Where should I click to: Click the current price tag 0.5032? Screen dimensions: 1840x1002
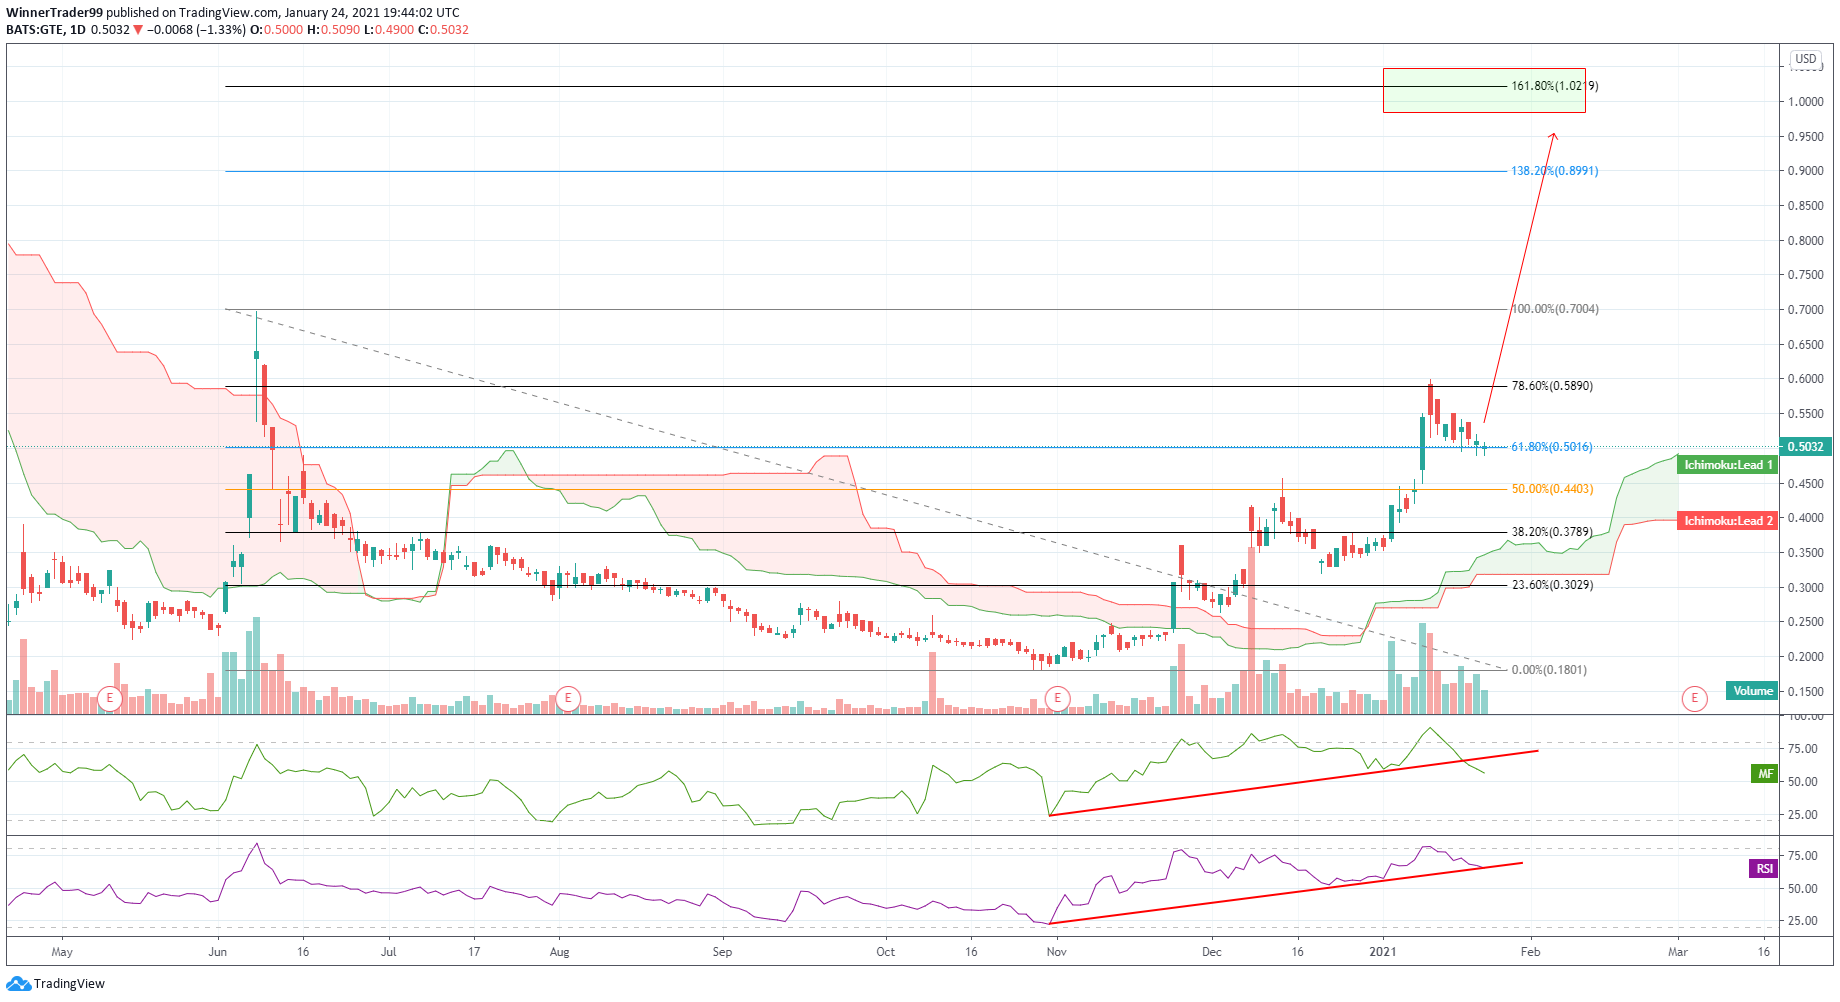click(1805, 447)
